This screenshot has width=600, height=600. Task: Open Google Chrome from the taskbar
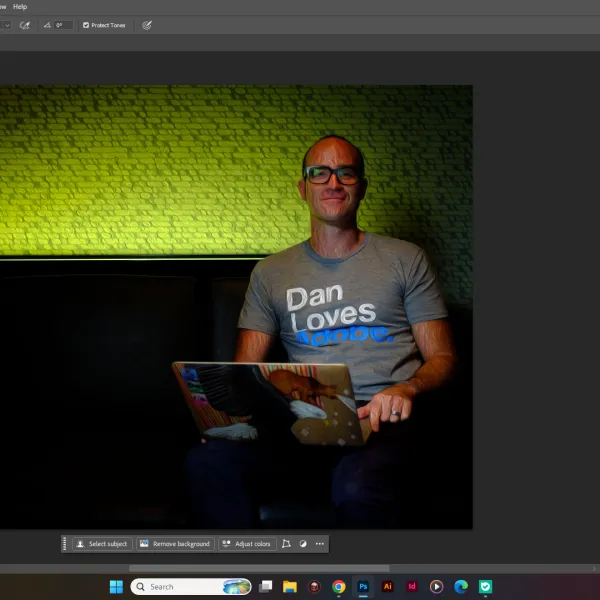(339, 586)
